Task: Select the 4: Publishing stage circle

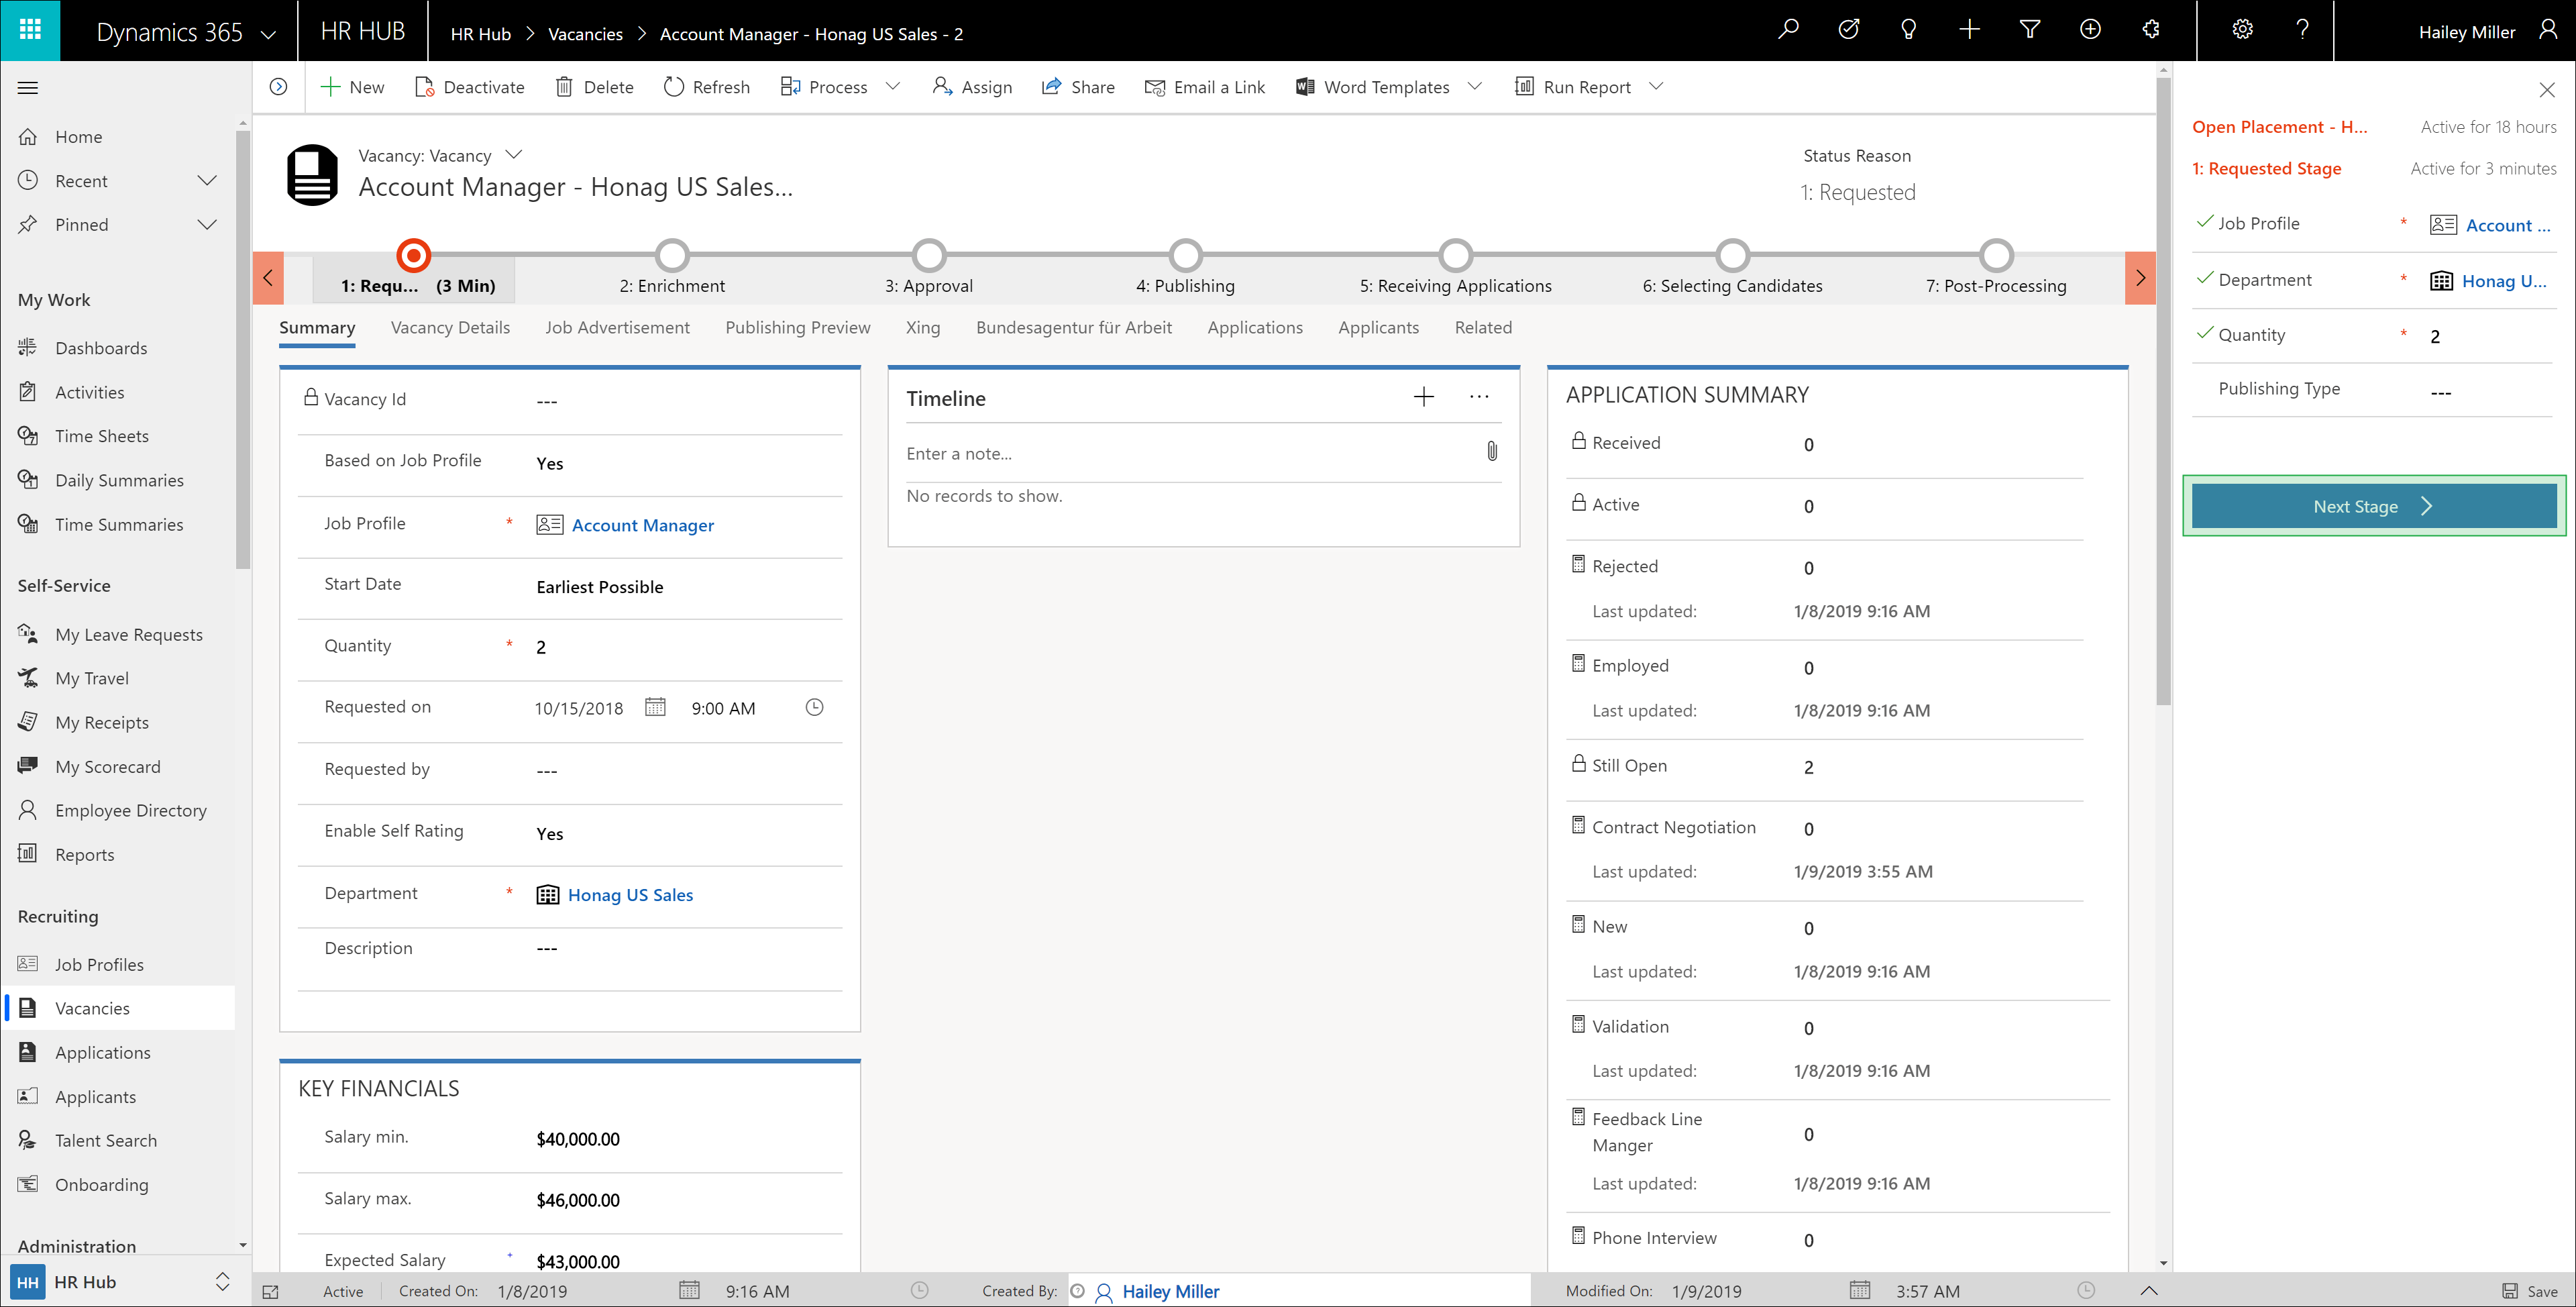Action: coord(1185,255)
